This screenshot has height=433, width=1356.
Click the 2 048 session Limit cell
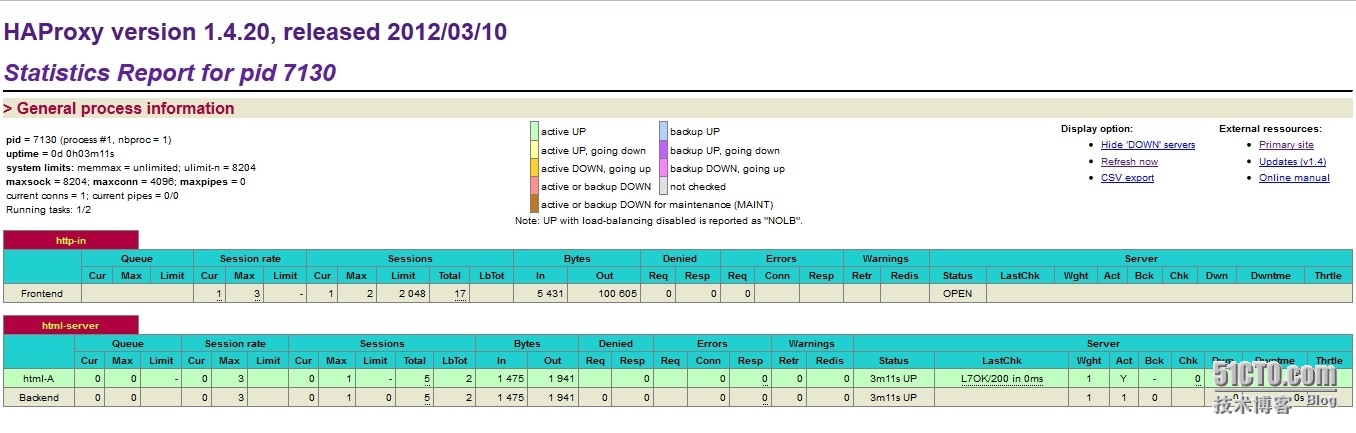(x=403, y=294)
